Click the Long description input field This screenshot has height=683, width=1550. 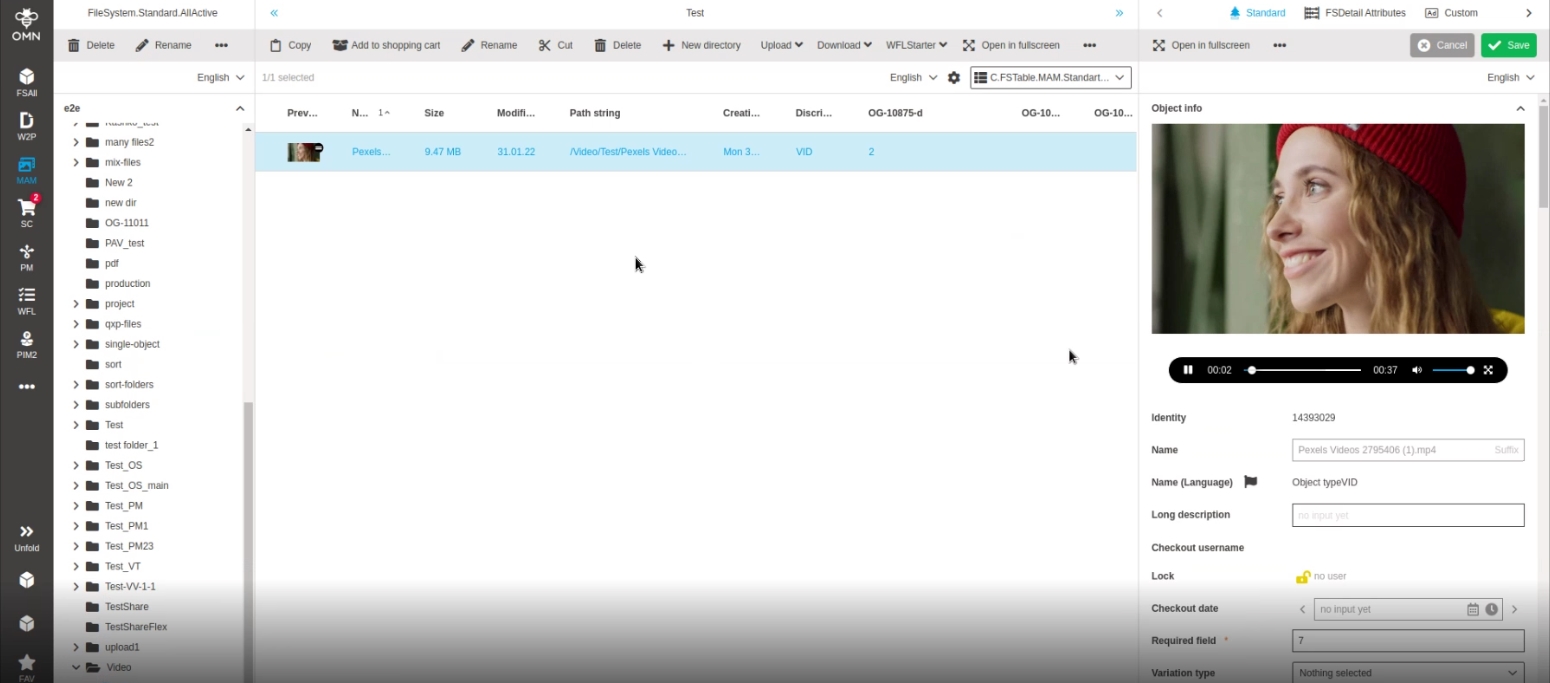1408,515
